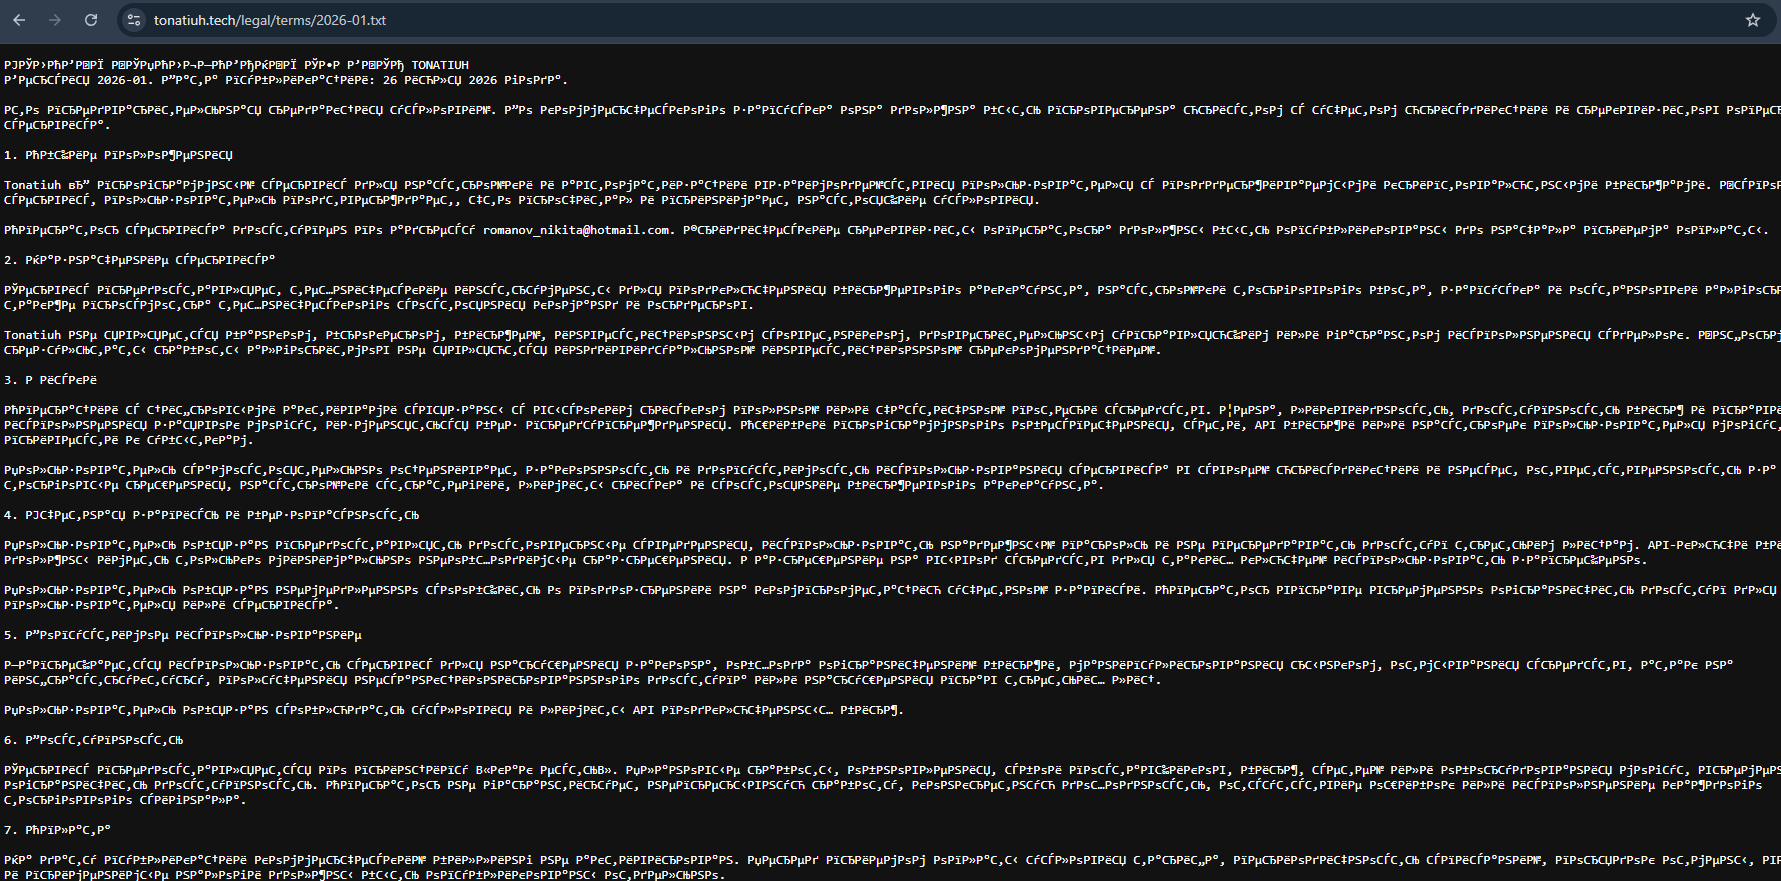Screen dimensions: 1781x881
Task: Click the section heading numbered 6.
Action: (94, 740)
